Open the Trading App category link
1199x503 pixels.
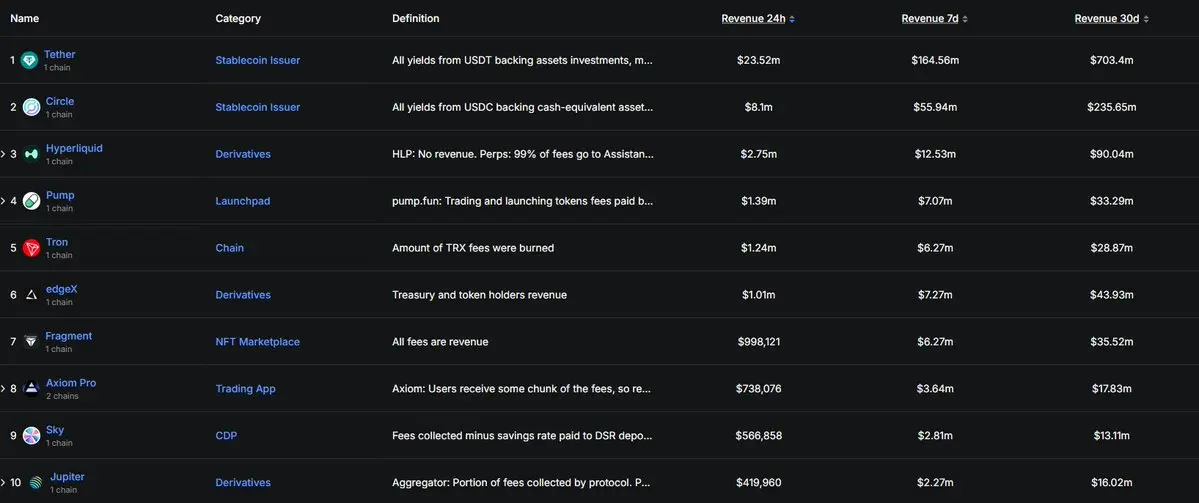pos(245,389)
